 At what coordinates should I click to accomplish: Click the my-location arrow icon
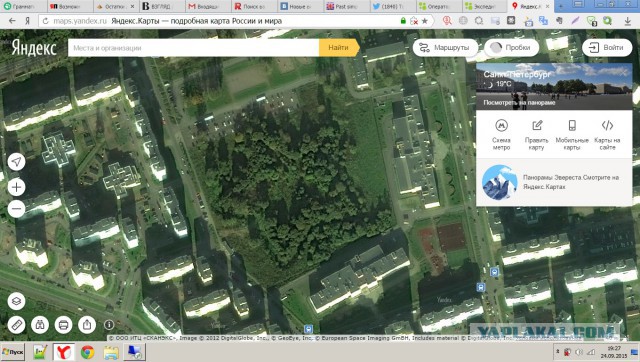16,162
